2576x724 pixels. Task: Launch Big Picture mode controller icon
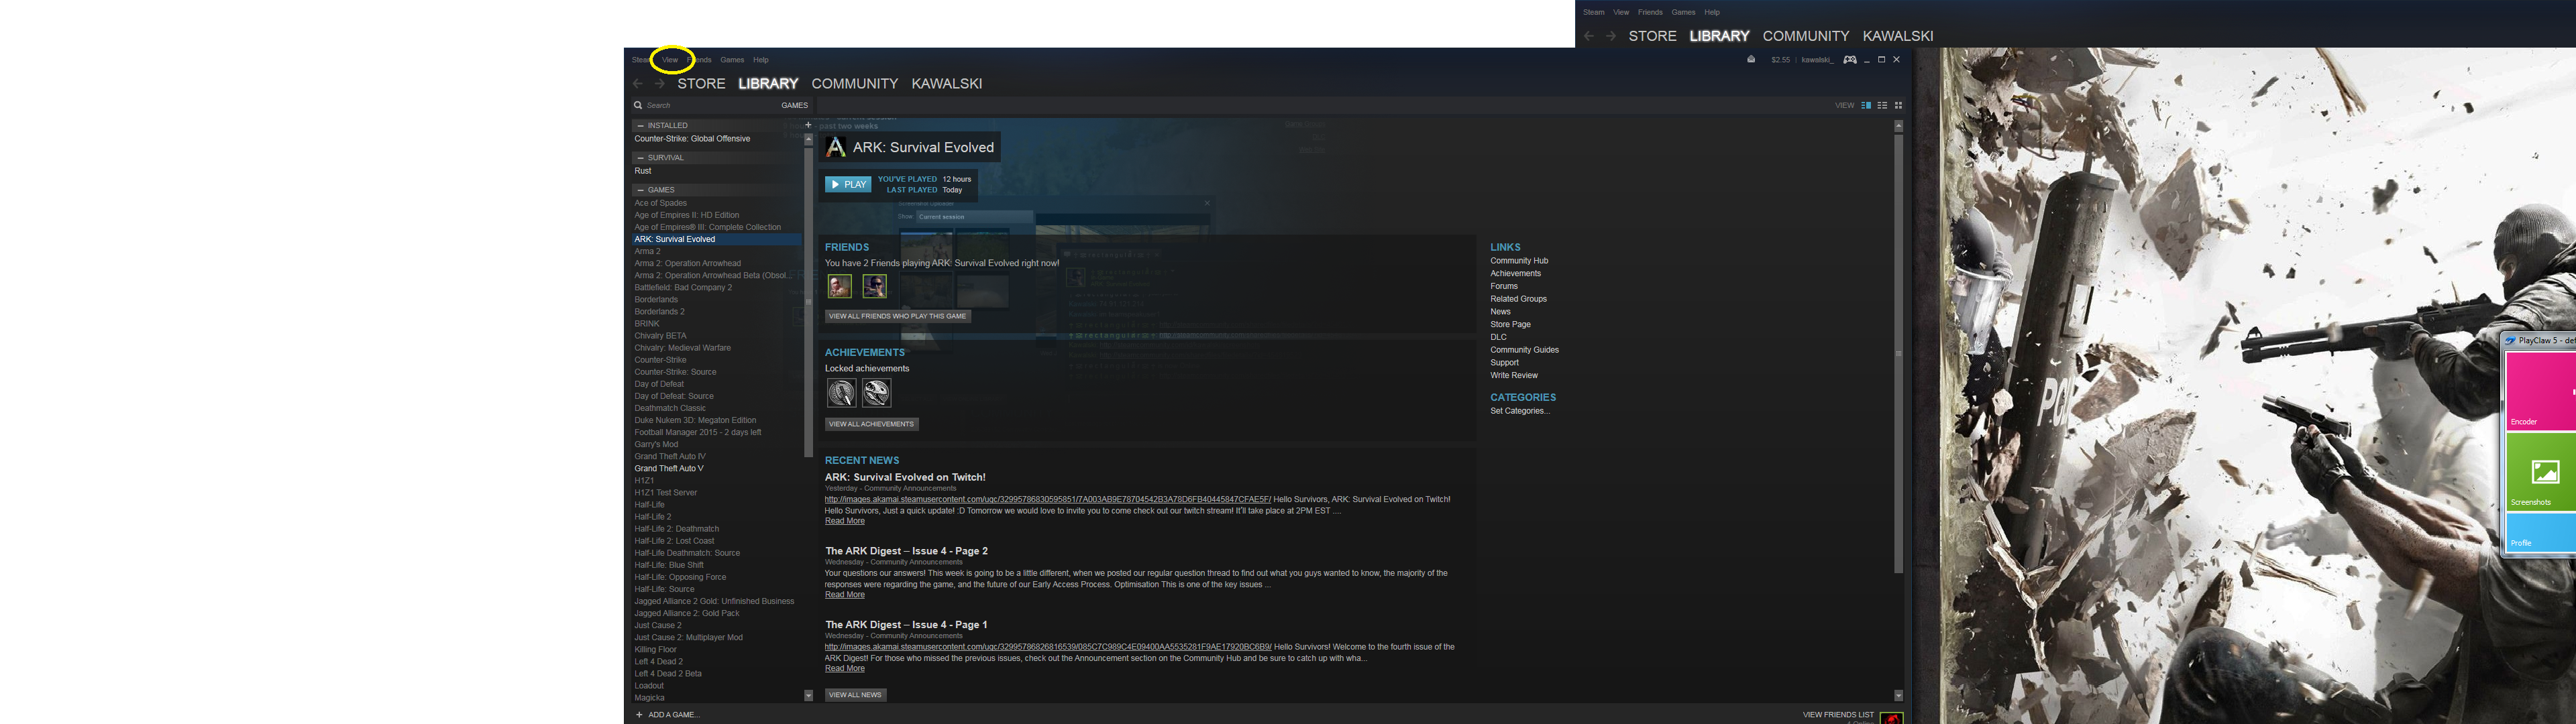pos(1850,60)
